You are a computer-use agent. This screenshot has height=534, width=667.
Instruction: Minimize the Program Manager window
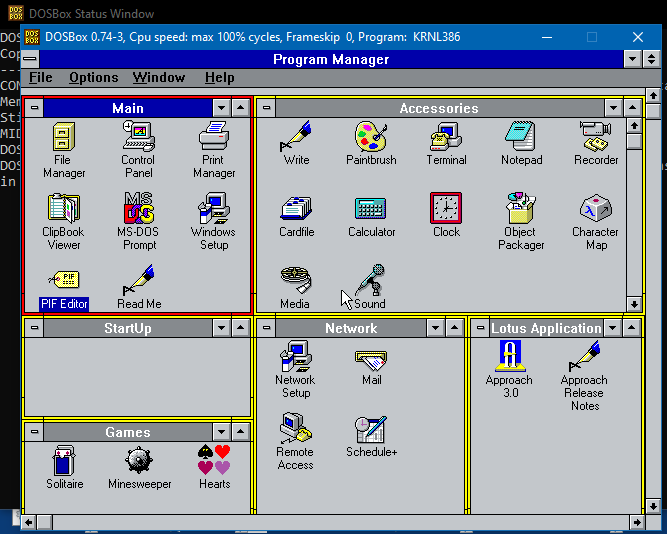point(633,59)
